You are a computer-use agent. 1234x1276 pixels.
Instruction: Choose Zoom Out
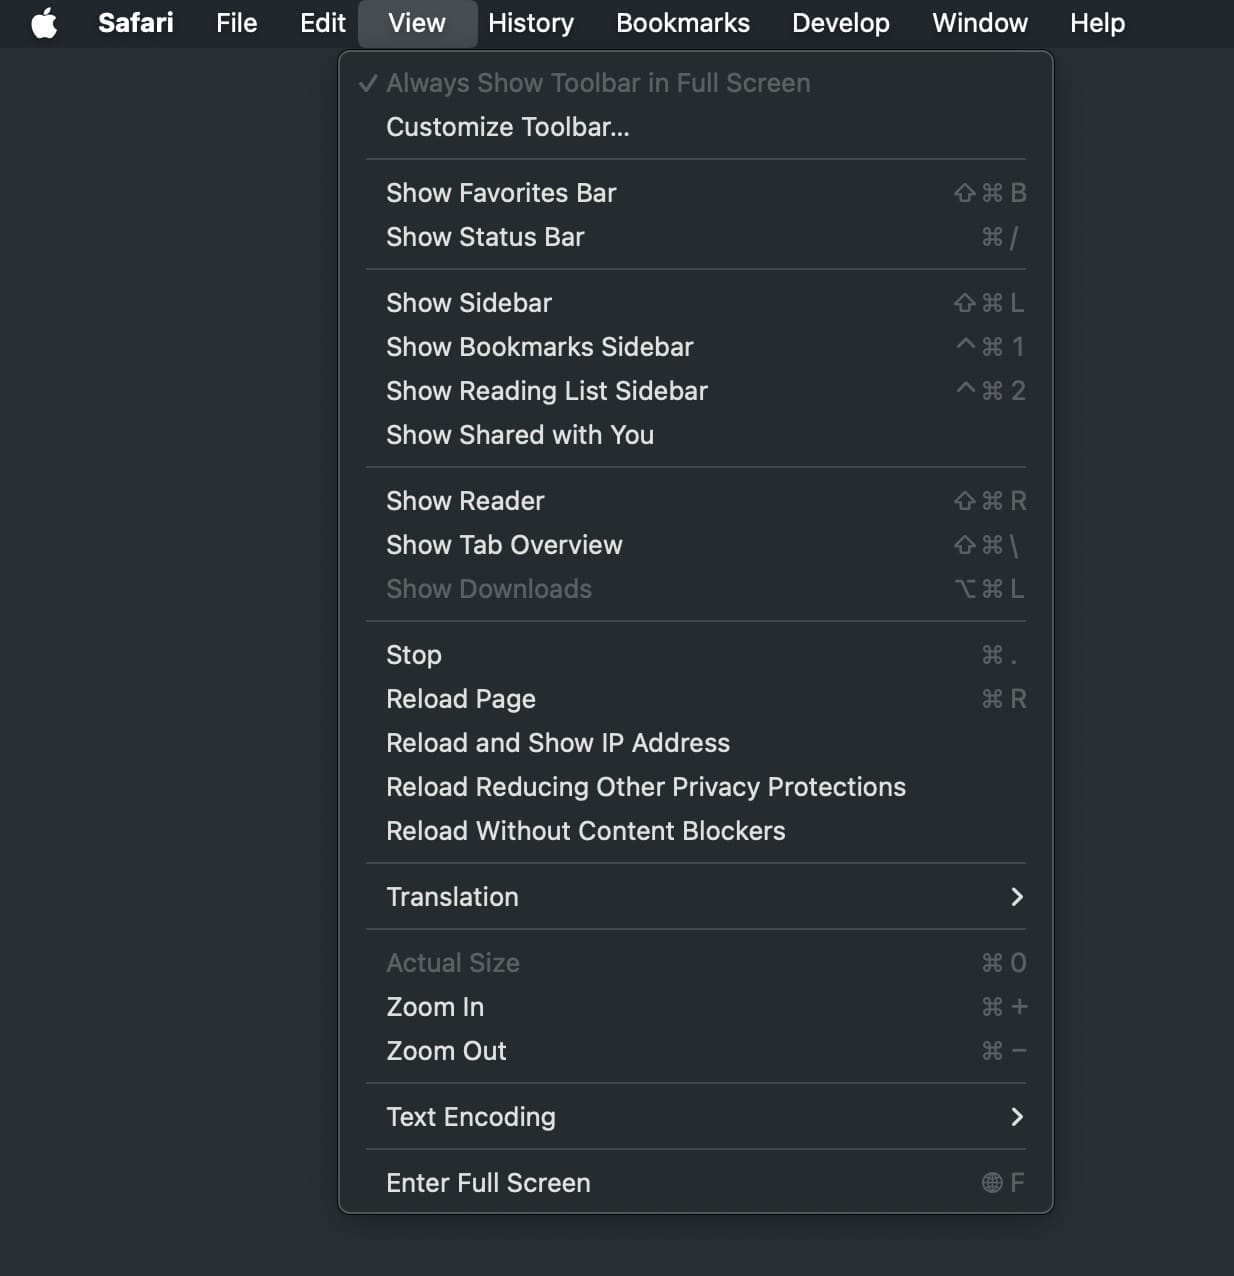coord(696,1051)
